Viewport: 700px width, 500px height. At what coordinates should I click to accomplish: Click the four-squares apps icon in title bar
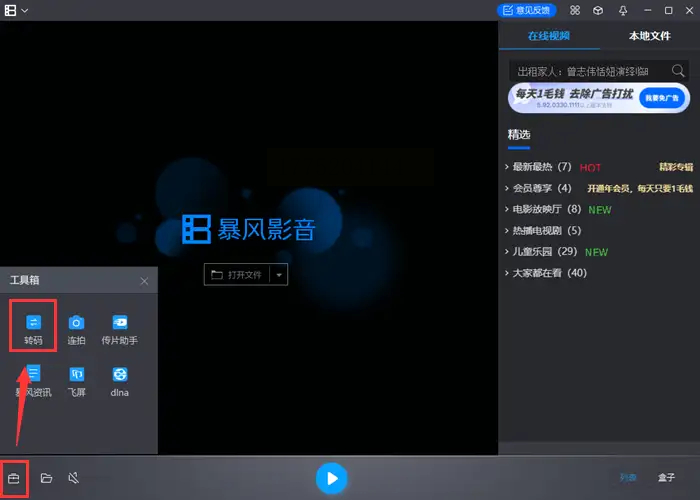(575, 10)
